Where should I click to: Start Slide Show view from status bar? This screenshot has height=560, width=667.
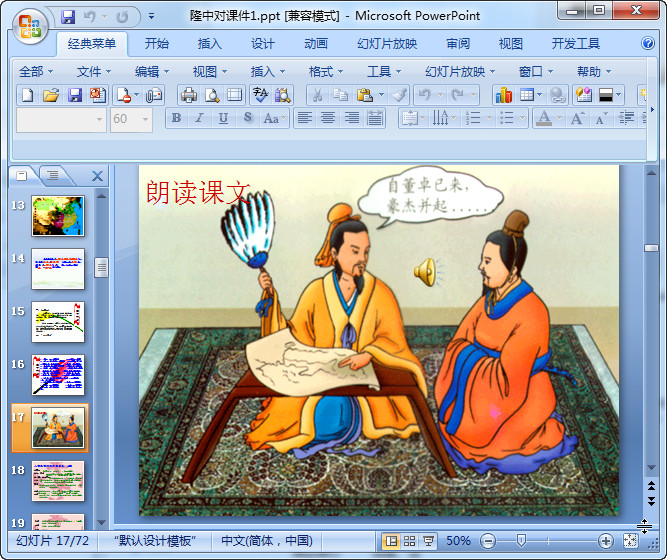(428, 541)
